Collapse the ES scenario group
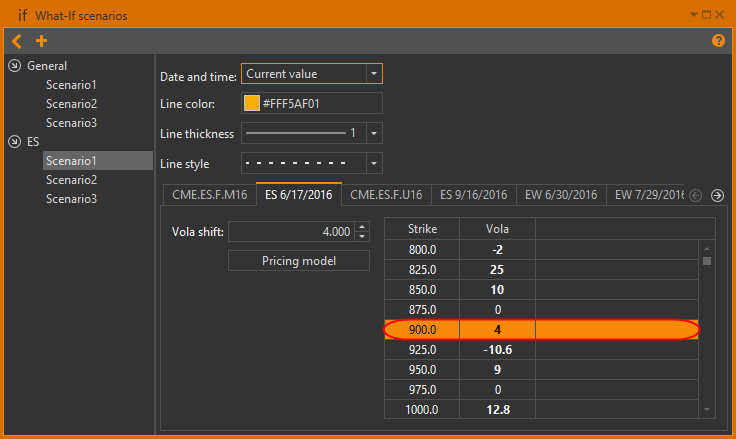 click(14, 142)
